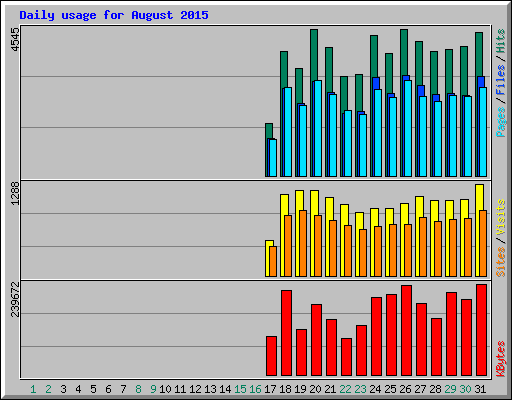512x400 pixels.
Task: Click day 16 on the x-axis
Action: coord(255,389)
